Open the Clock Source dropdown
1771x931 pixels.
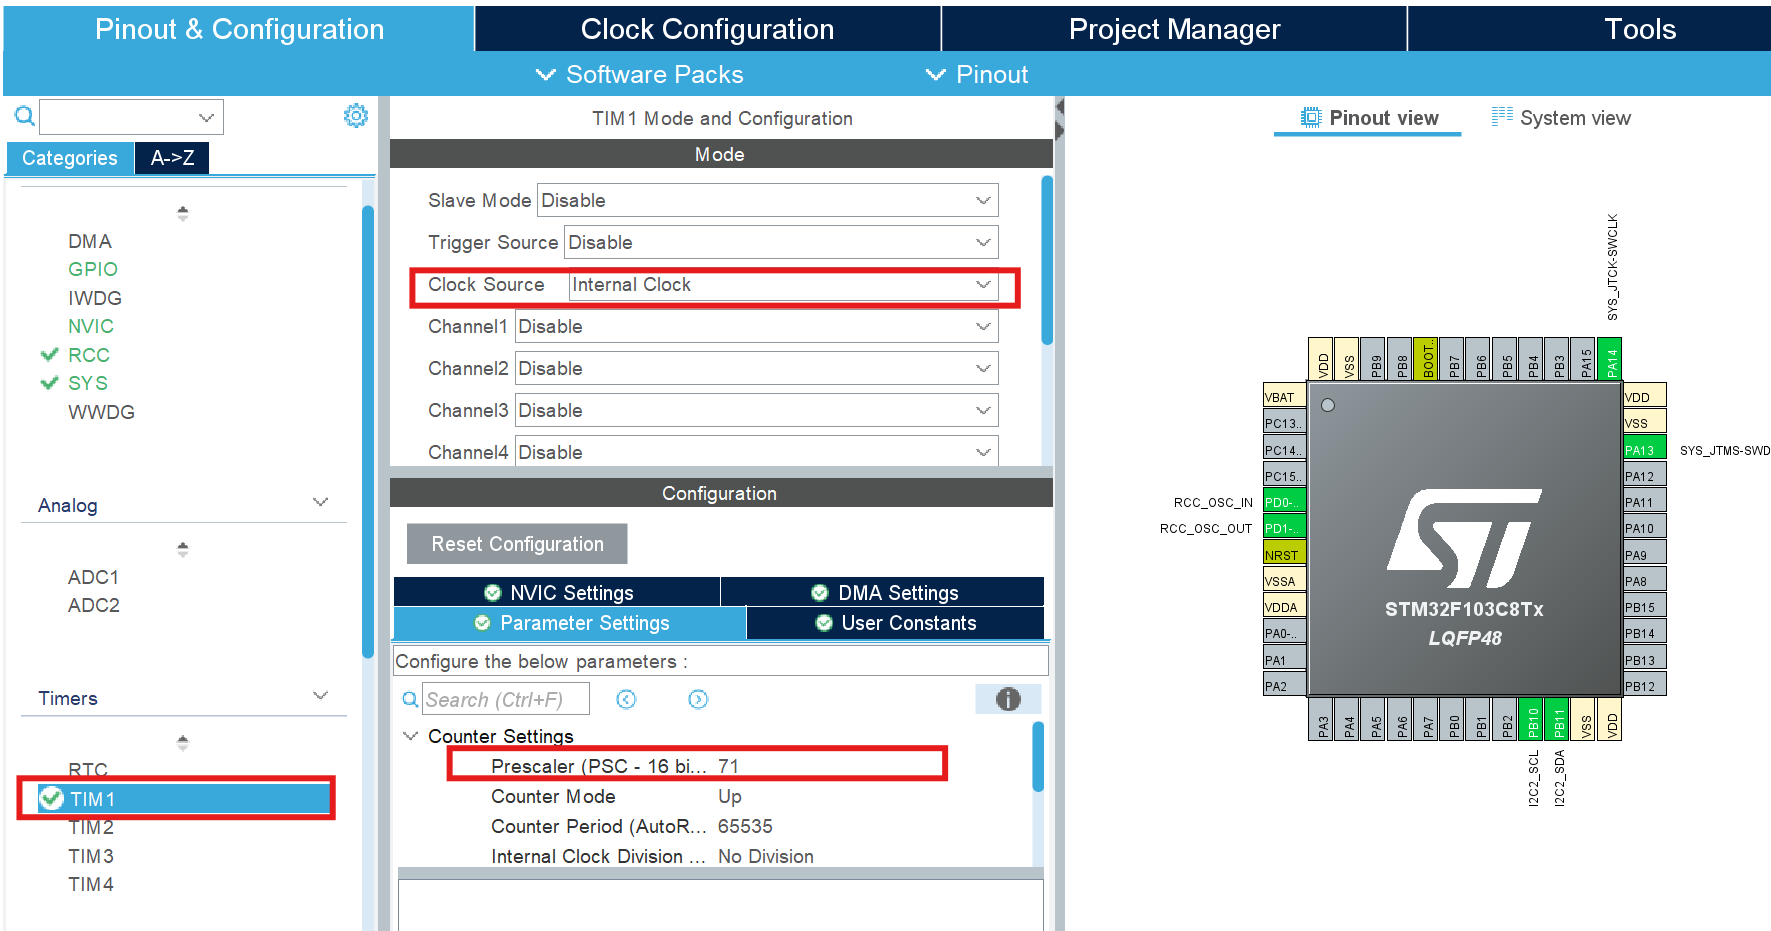coord(783,285)
